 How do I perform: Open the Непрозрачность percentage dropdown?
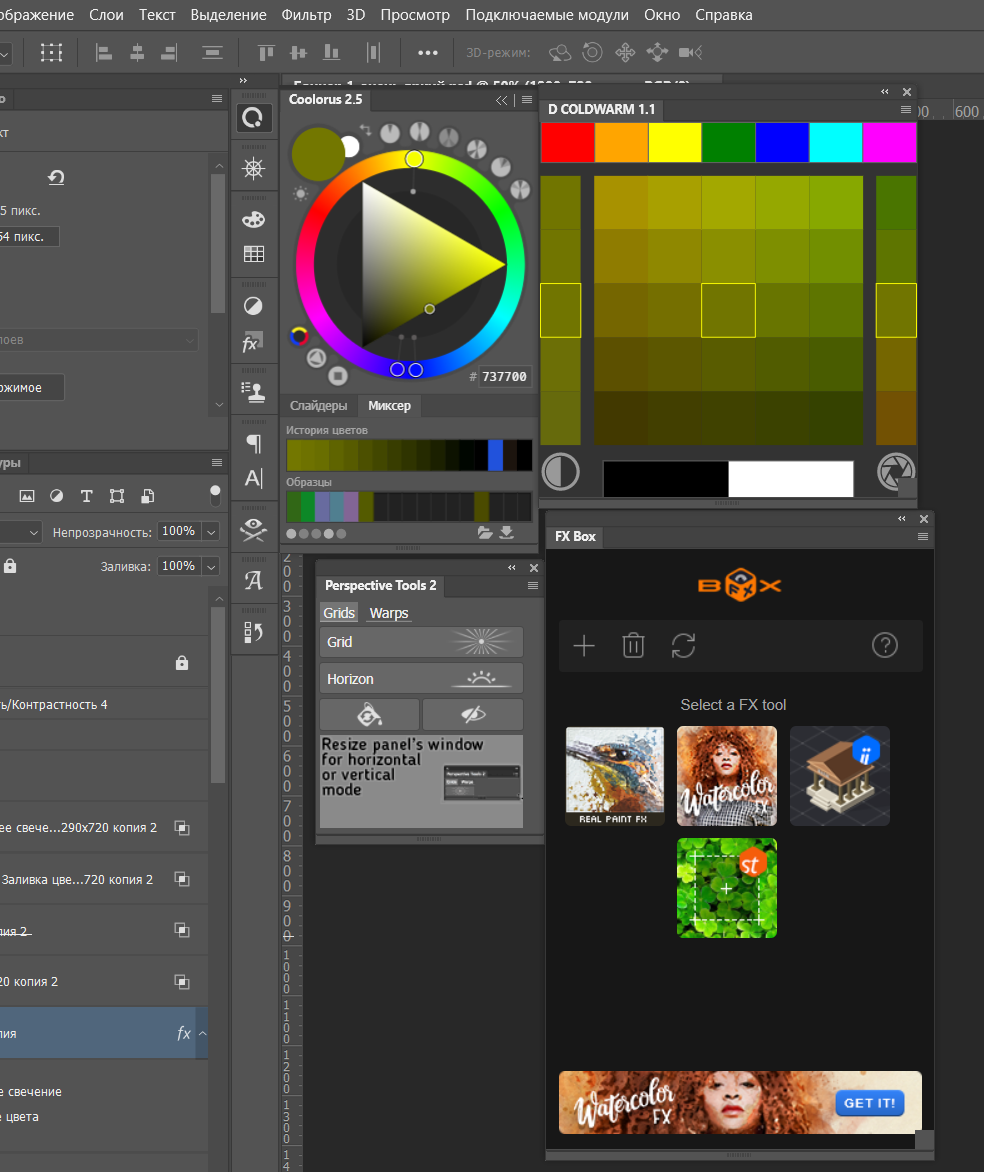click(x=210, y=532)
